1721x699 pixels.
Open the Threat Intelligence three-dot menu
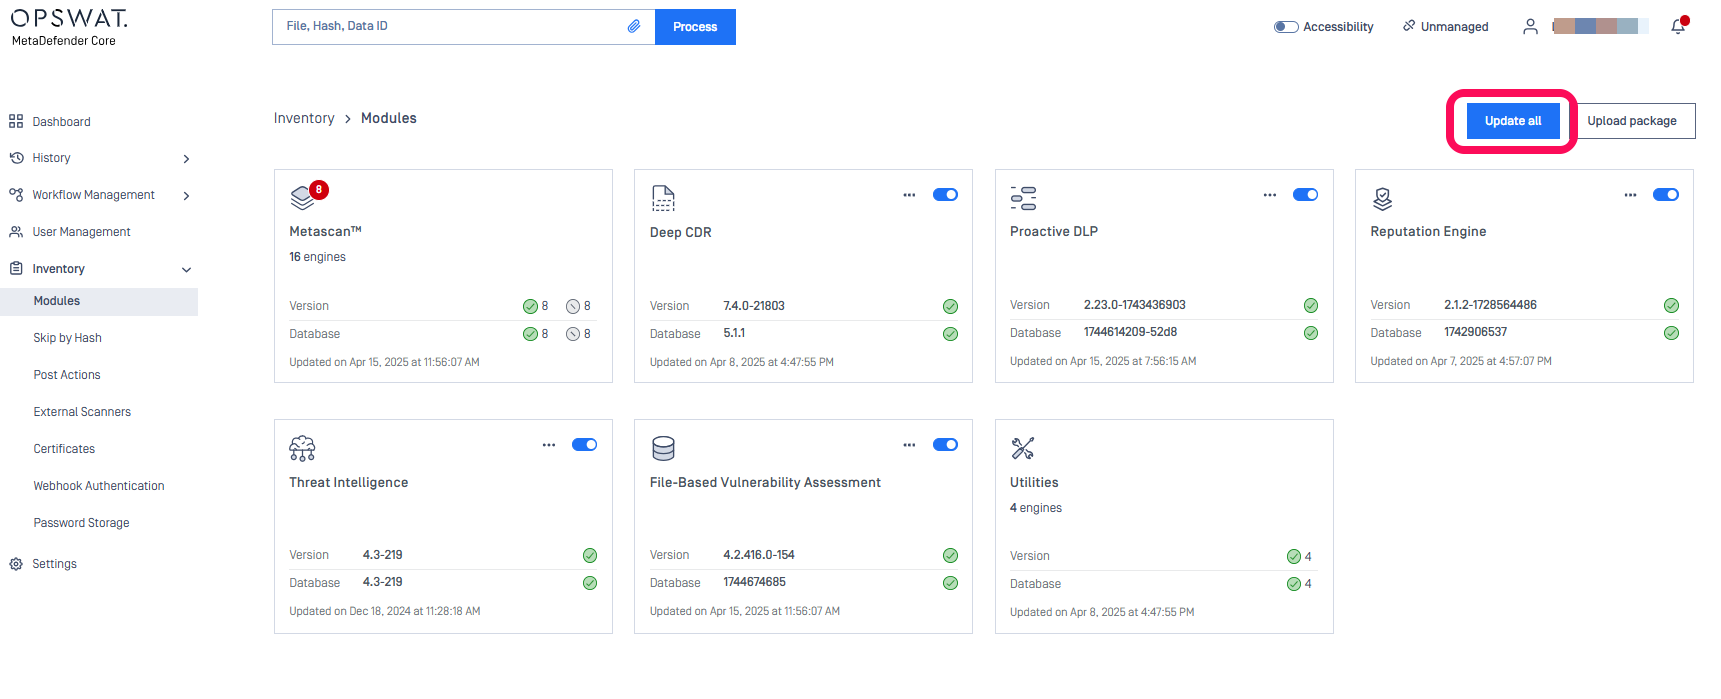coord(549,445)
